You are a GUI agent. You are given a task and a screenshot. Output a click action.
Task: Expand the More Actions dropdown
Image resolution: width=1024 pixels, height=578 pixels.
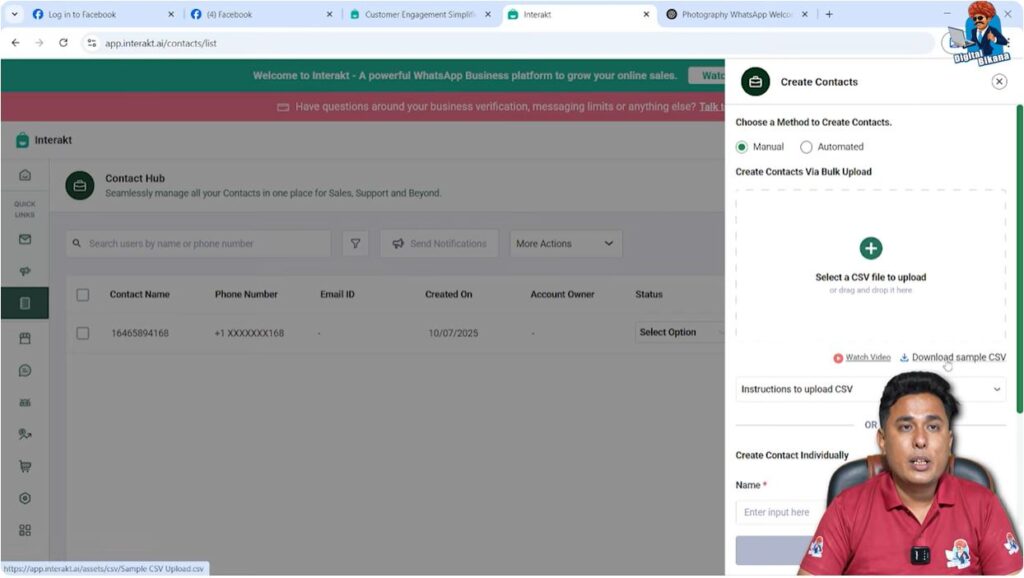pos(566,244)
